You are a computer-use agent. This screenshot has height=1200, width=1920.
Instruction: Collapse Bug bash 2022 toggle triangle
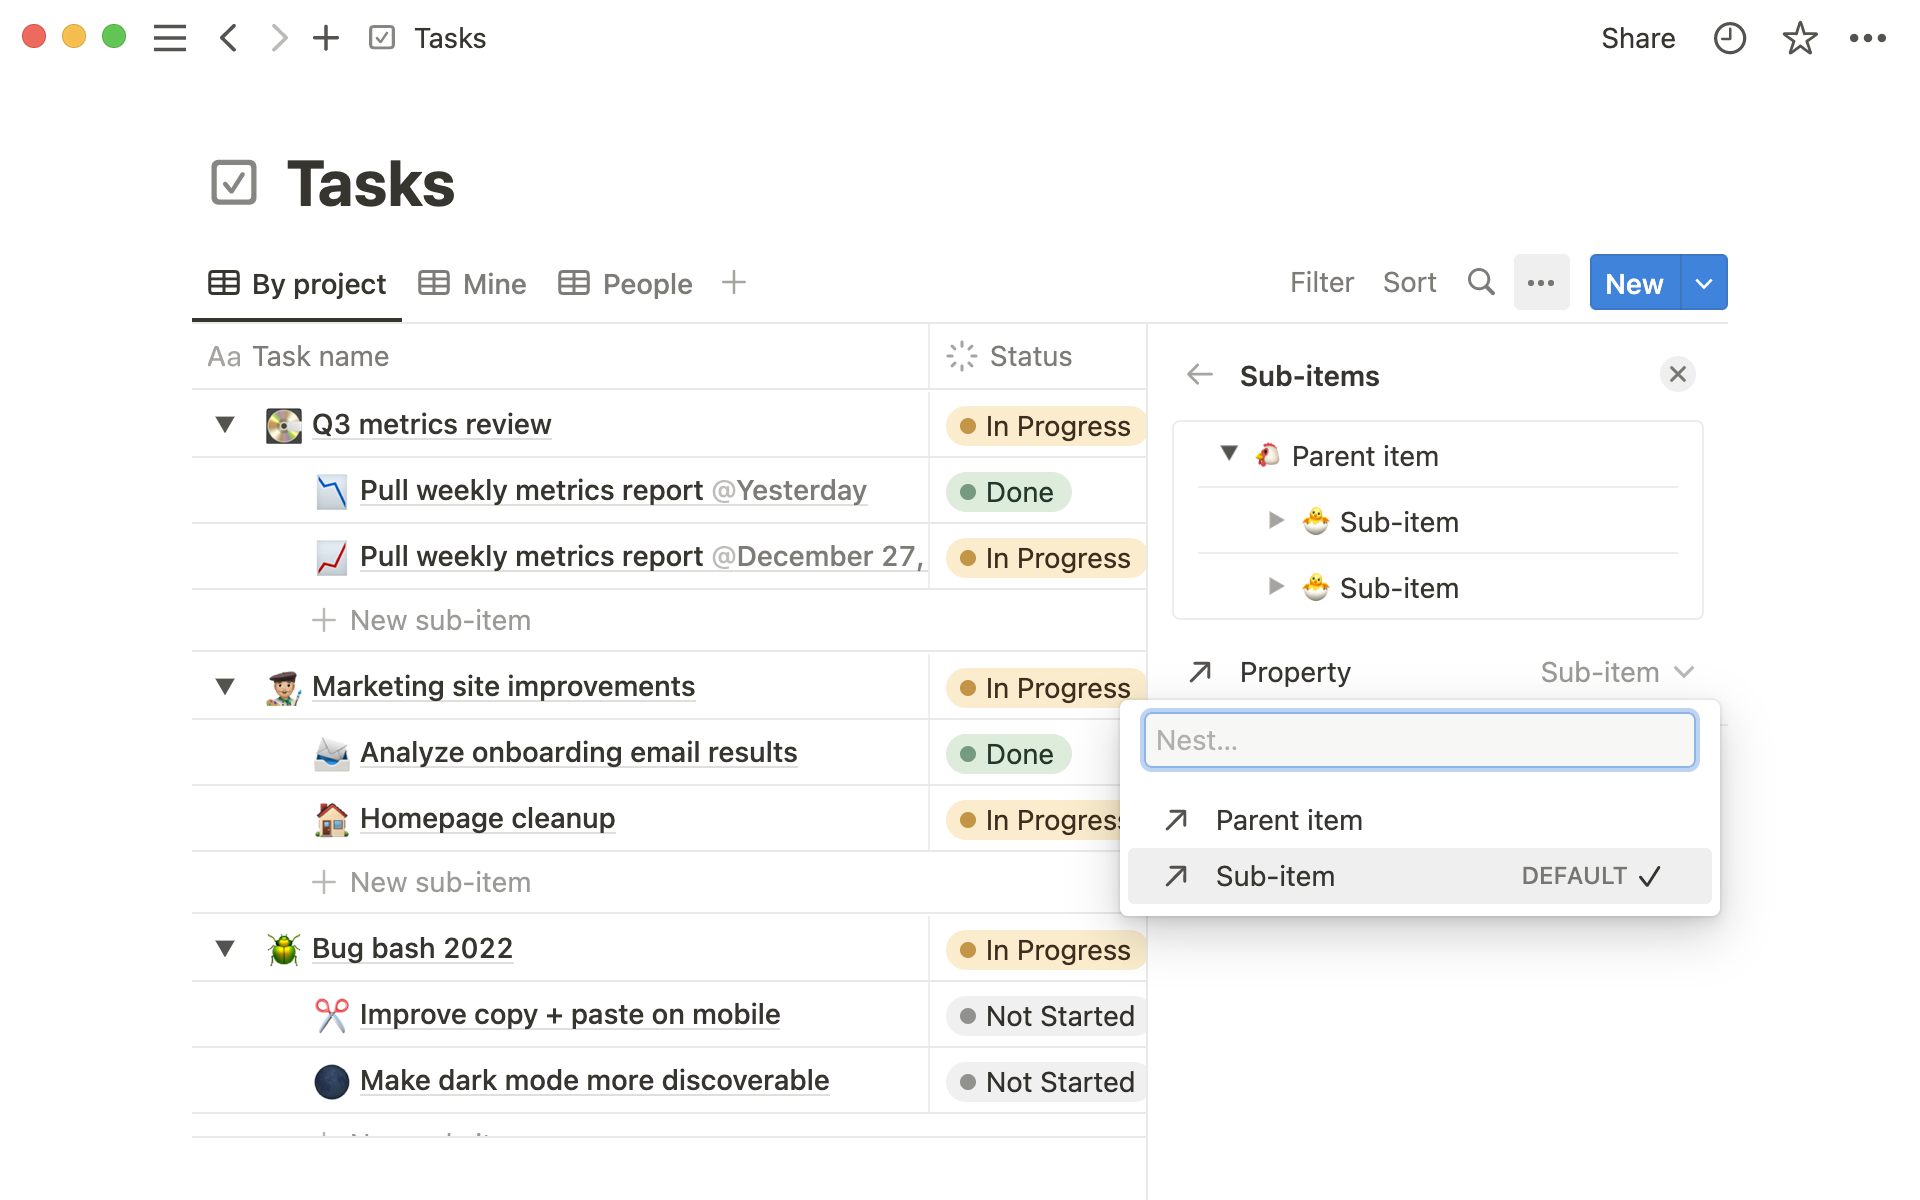pos(225,948)
